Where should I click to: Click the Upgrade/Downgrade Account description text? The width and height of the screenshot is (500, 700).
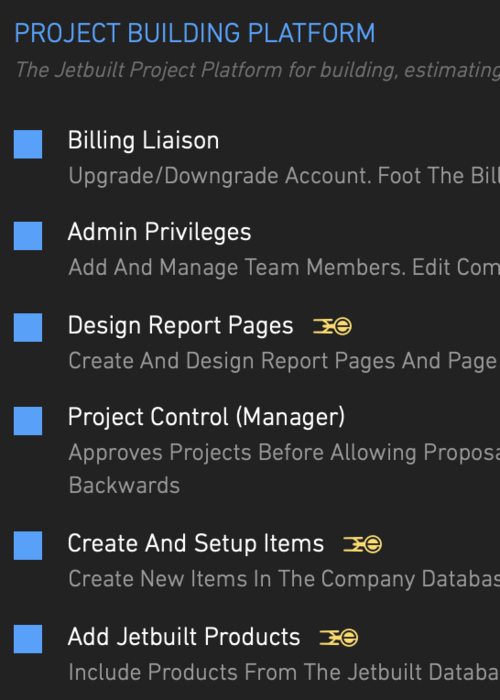coord(284,176)
